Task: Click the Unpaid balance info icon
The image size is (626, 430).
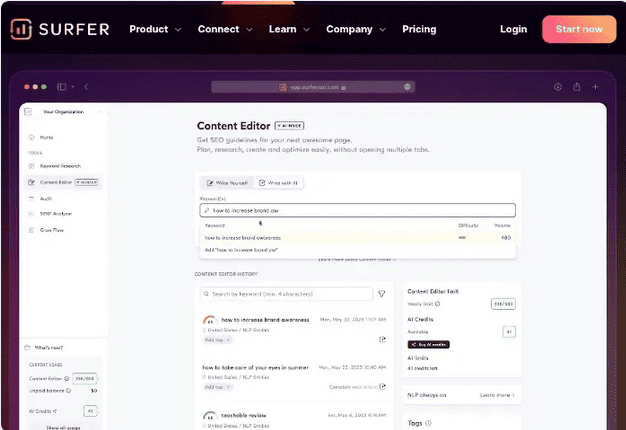Action: click(x=68, y=390)
